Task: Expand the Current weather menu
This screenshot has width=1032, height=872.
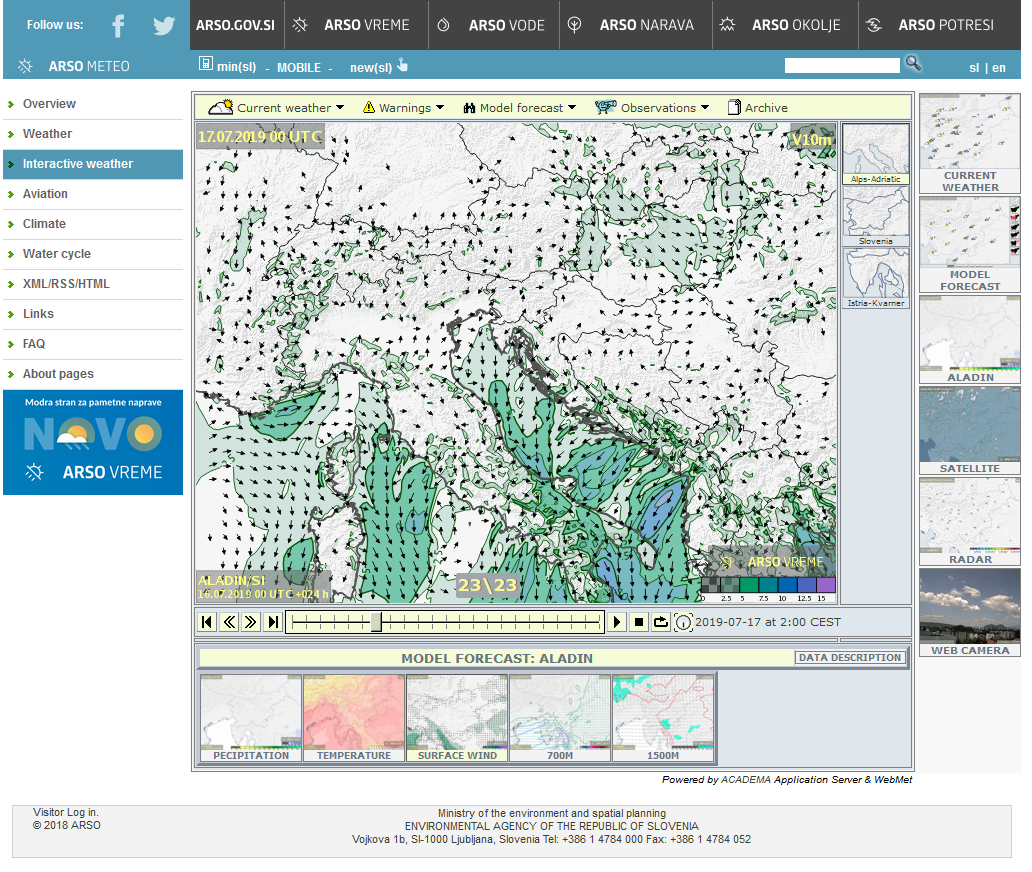Action: tap(276, 107)
